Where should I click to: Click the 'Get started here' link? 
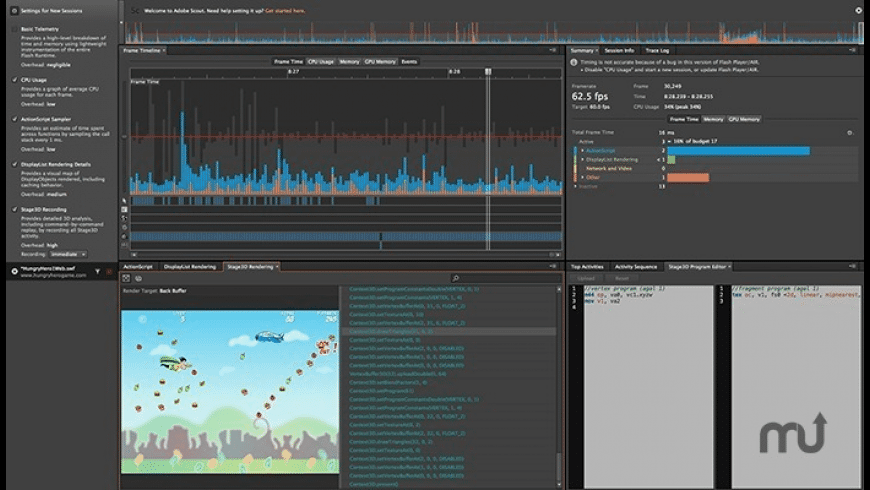click(284, 10)
